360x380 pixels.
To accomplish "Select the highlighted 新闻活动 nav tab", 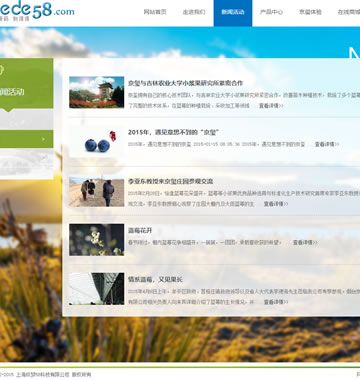I will 233,13.
